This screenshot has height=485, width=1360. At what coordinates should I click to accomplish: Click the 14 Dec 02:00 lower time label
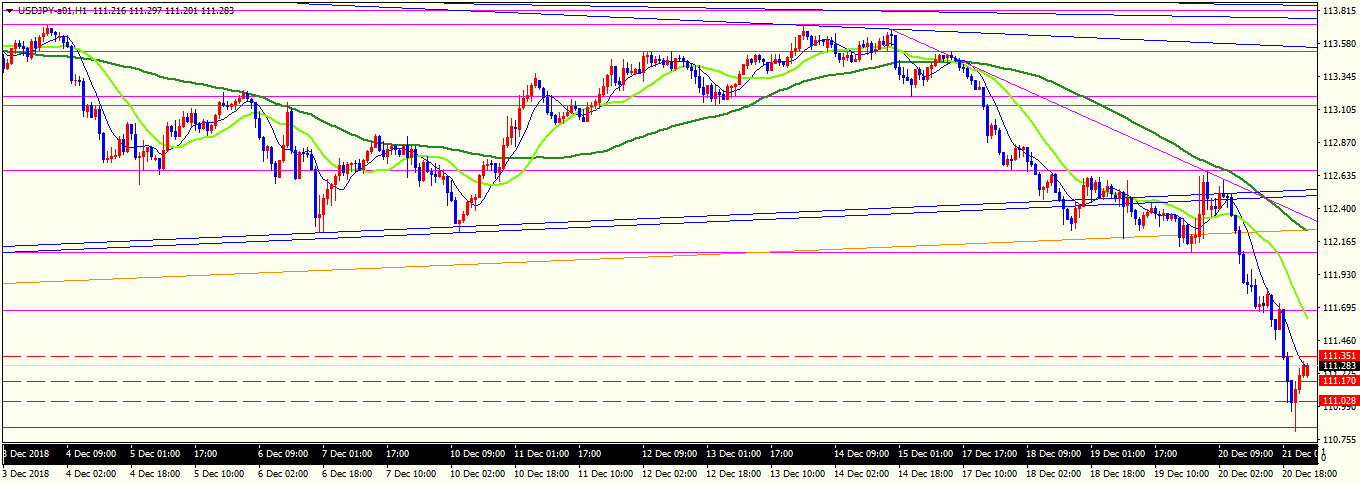tap(861, 472)
